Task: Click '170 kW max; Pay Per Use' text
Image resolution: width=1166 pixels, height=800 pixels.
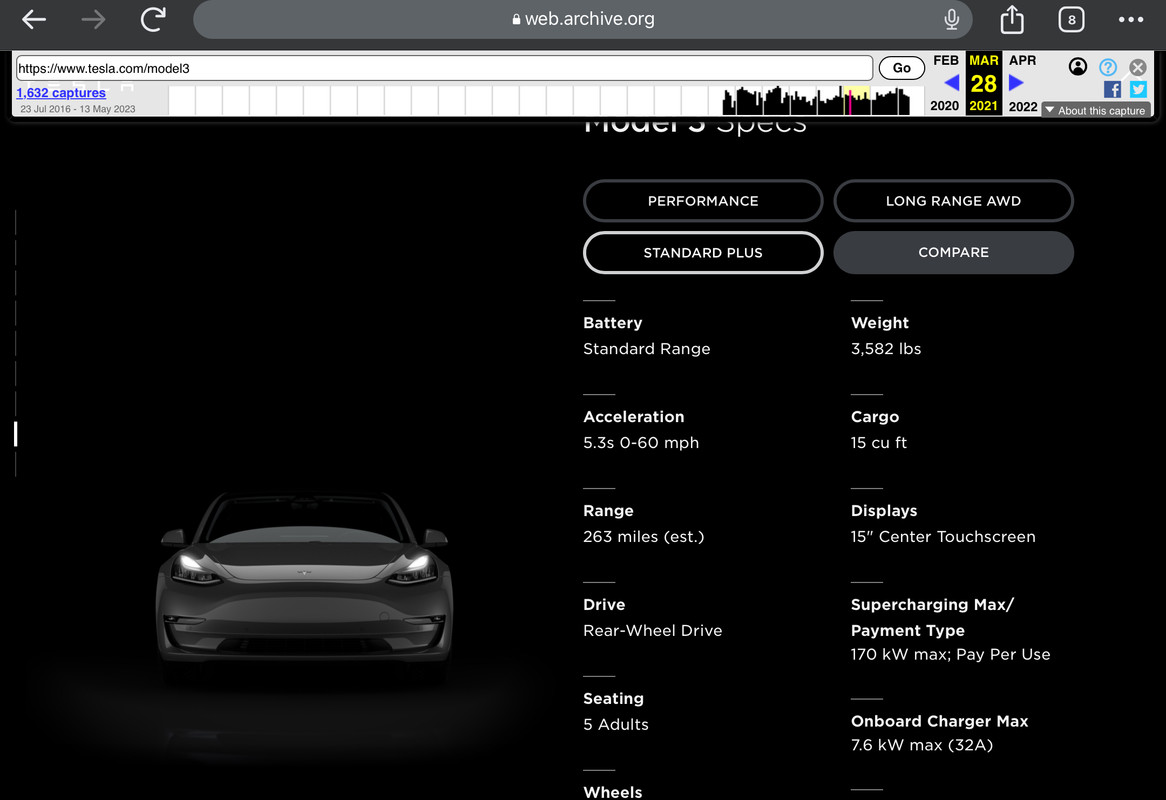Action: 950,655
